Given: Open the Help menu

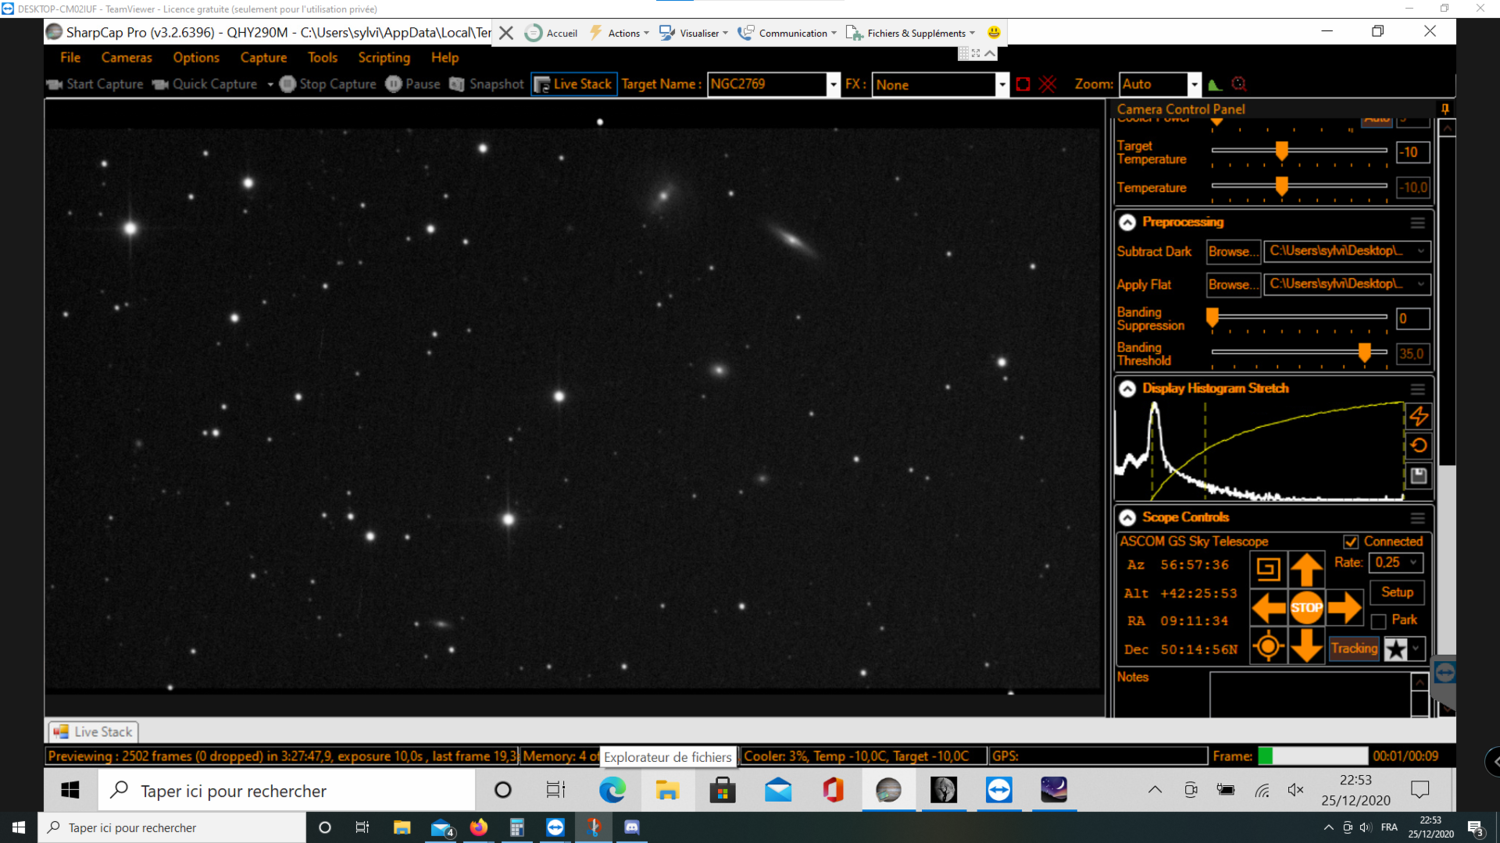Looking at the screenshot, I should tap(445, 58).
